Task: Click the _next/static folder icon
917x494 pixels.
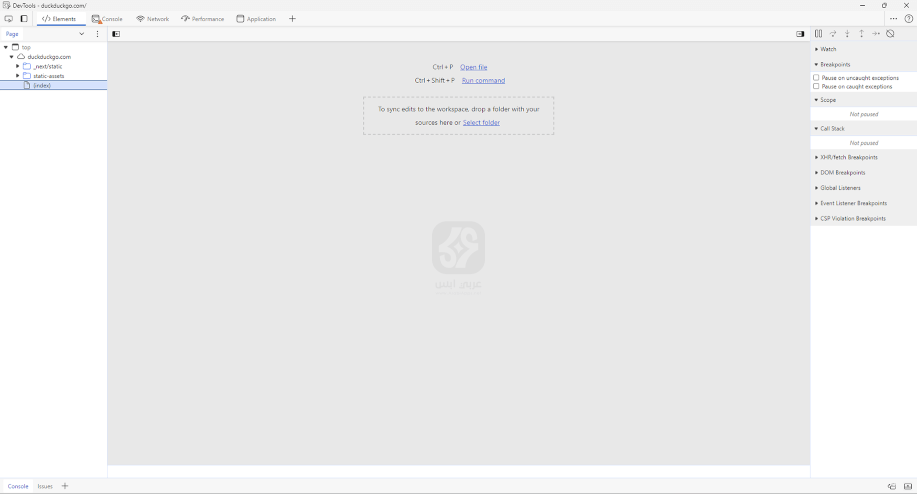Action: pyautogui.click(x=27, y=66)
